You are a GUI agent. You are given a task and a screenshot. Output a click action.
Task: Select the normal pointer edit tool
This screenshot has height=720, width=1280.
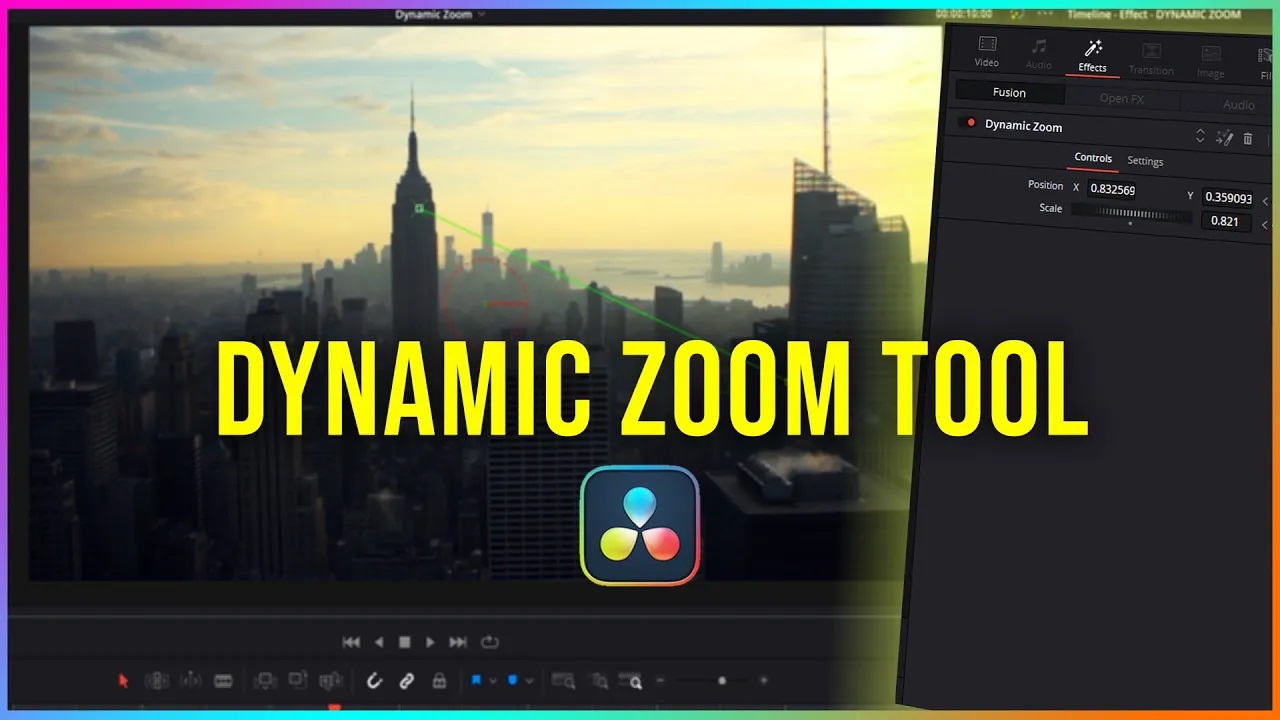pyautogui.click(x=123, y=680)
